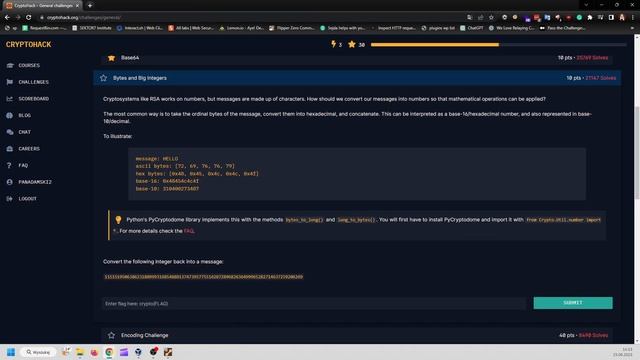Click Logout in the sidebar
640x360 pixels.
tap(27, 199)
